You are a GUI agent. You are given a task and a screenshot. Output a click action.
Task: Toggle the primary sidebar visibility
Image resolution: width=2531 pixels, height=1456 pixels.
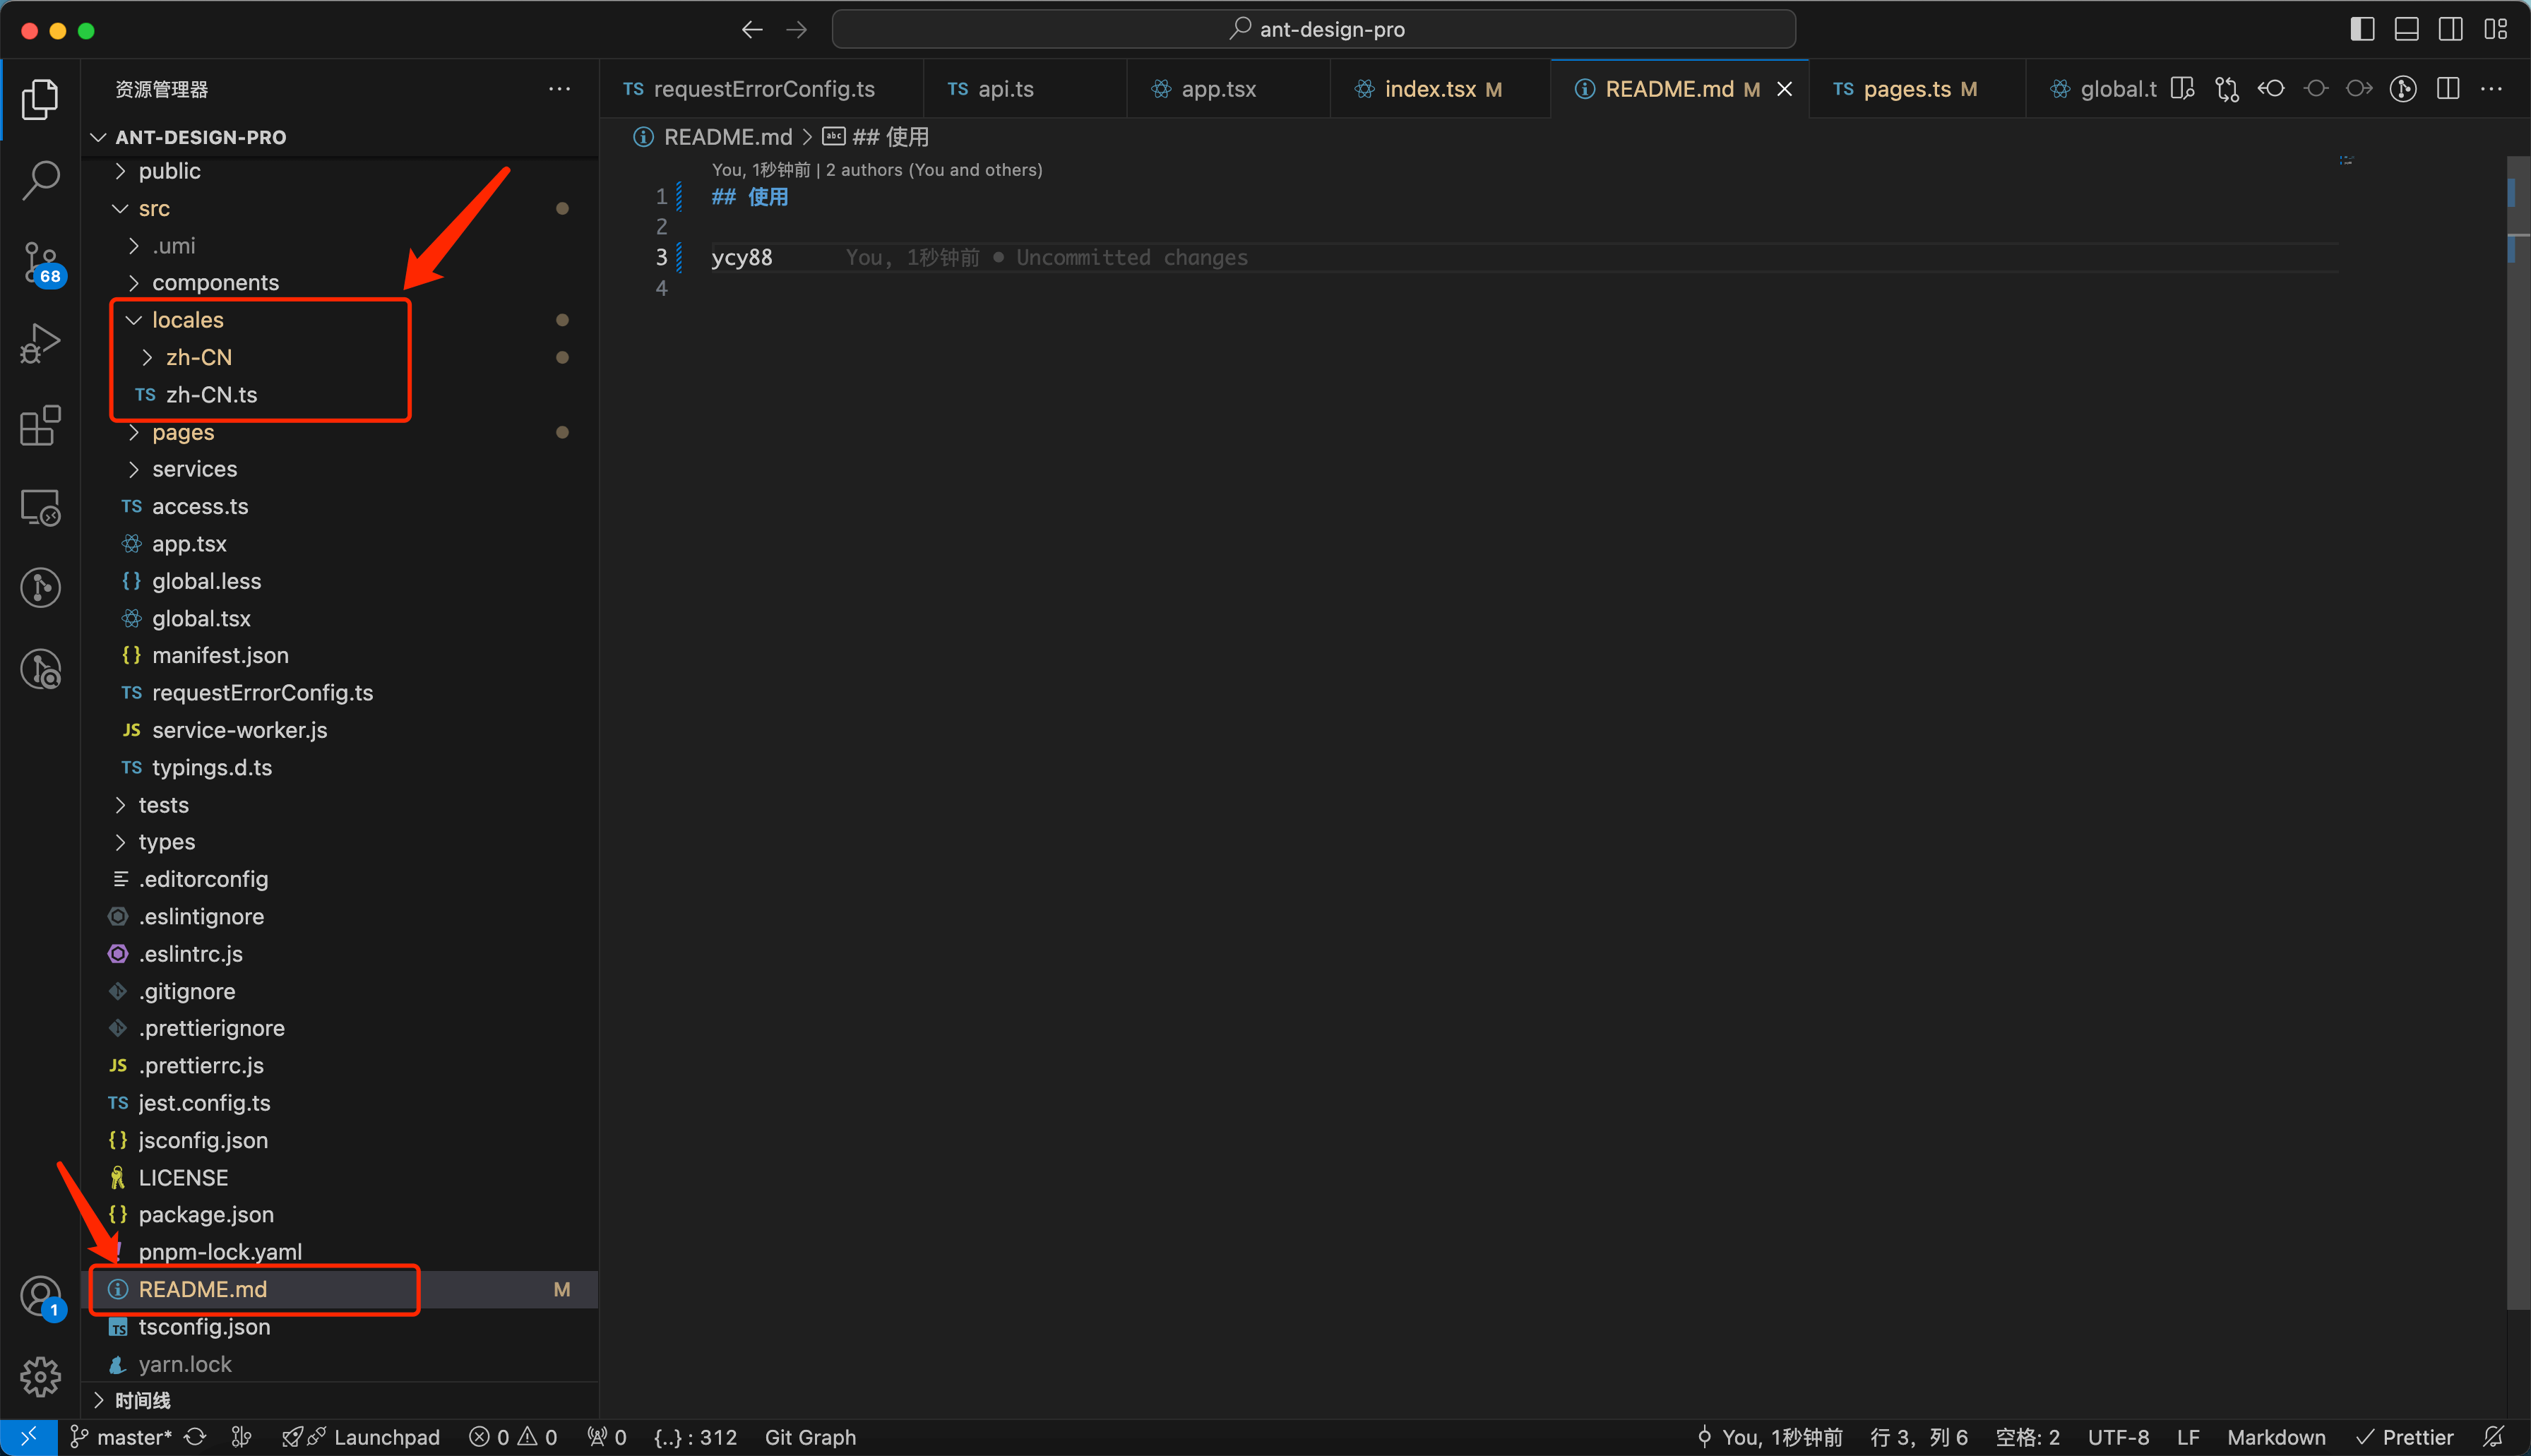2362,29
